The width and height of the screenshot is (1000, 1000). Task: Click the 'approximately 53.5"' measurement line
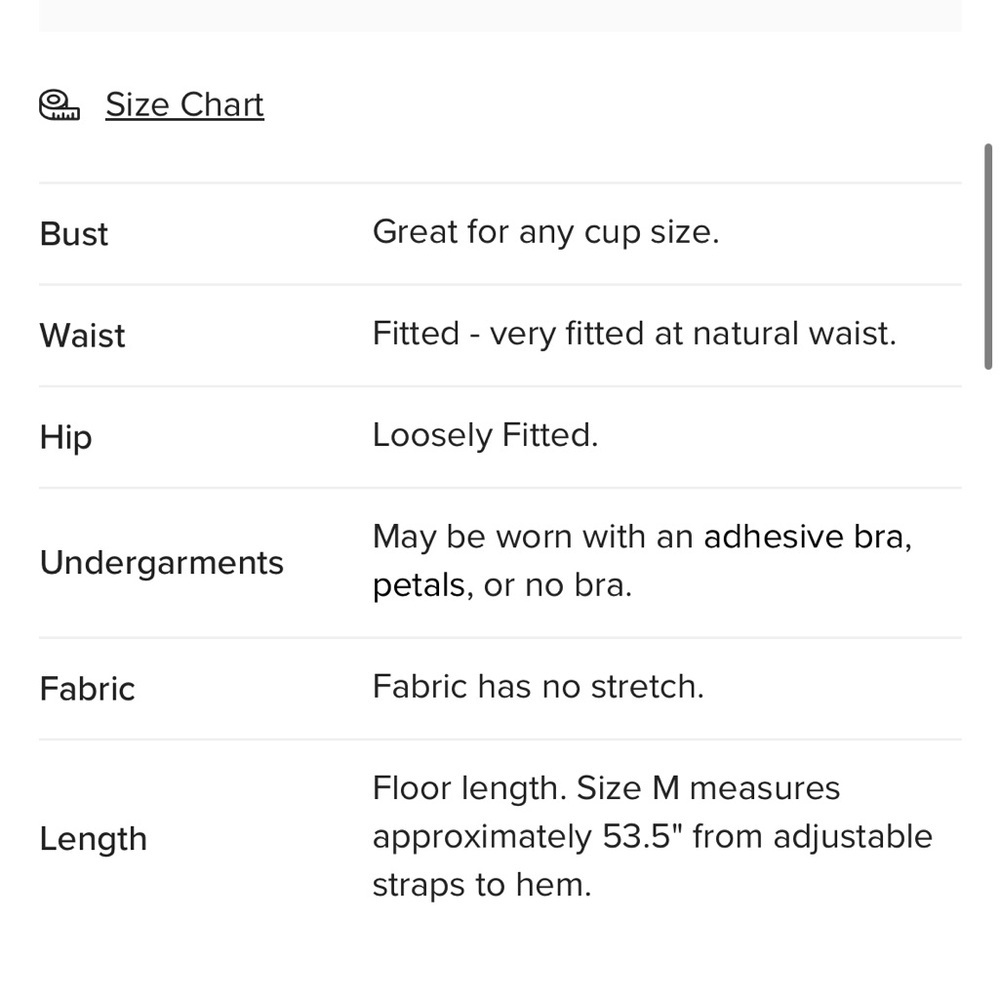click(x=652, y=837)
